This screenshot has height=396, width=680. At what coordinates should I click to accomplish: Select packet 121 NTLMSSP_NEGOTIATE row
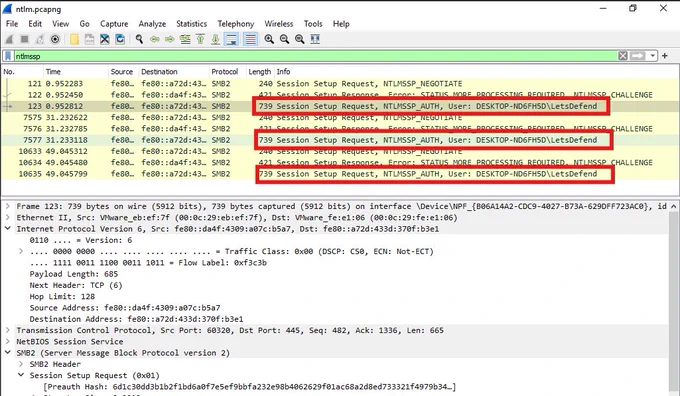pyautogui.click(x=340, y=84)
